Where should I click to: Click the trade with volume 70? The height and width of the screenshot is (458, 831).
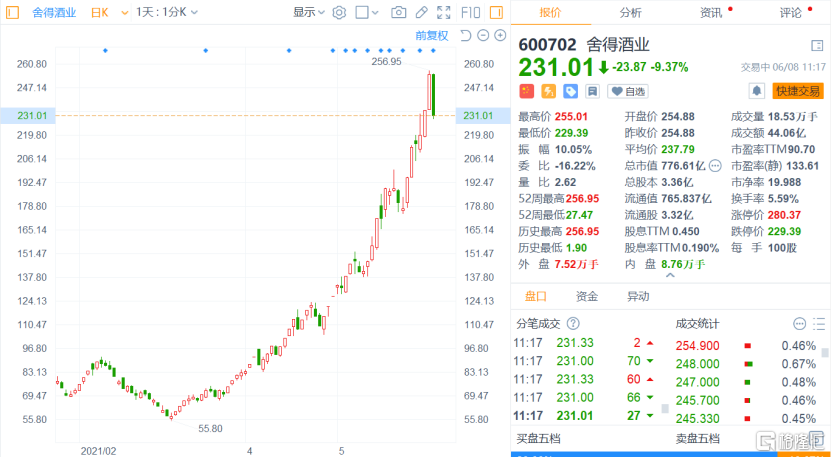point(585,361)
